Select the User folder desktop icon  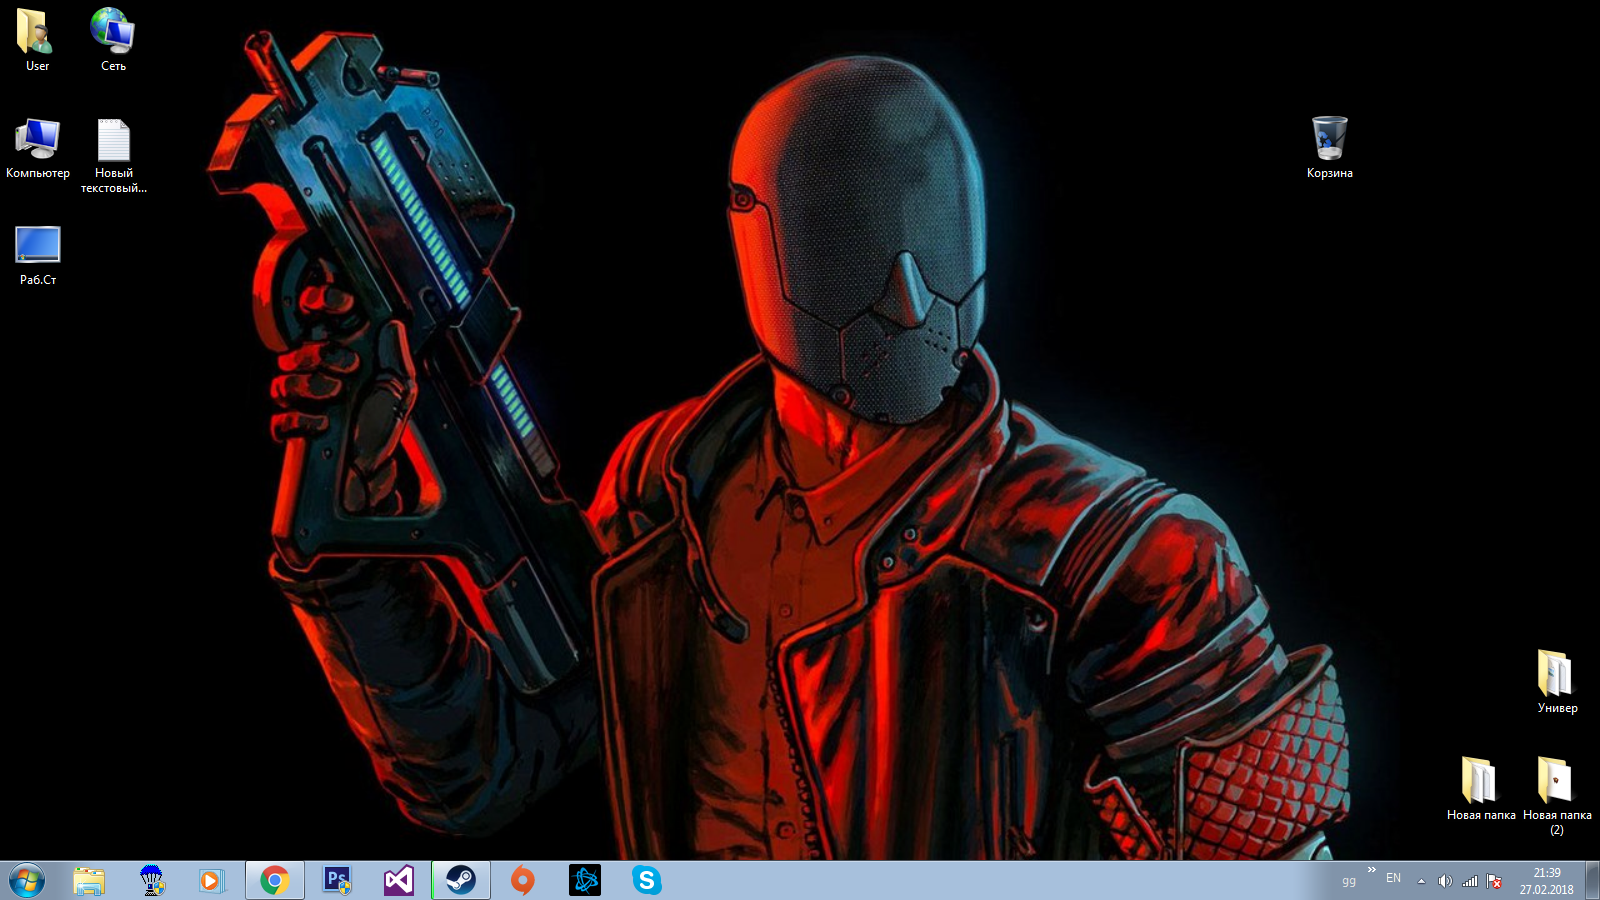tap(37, 40)
